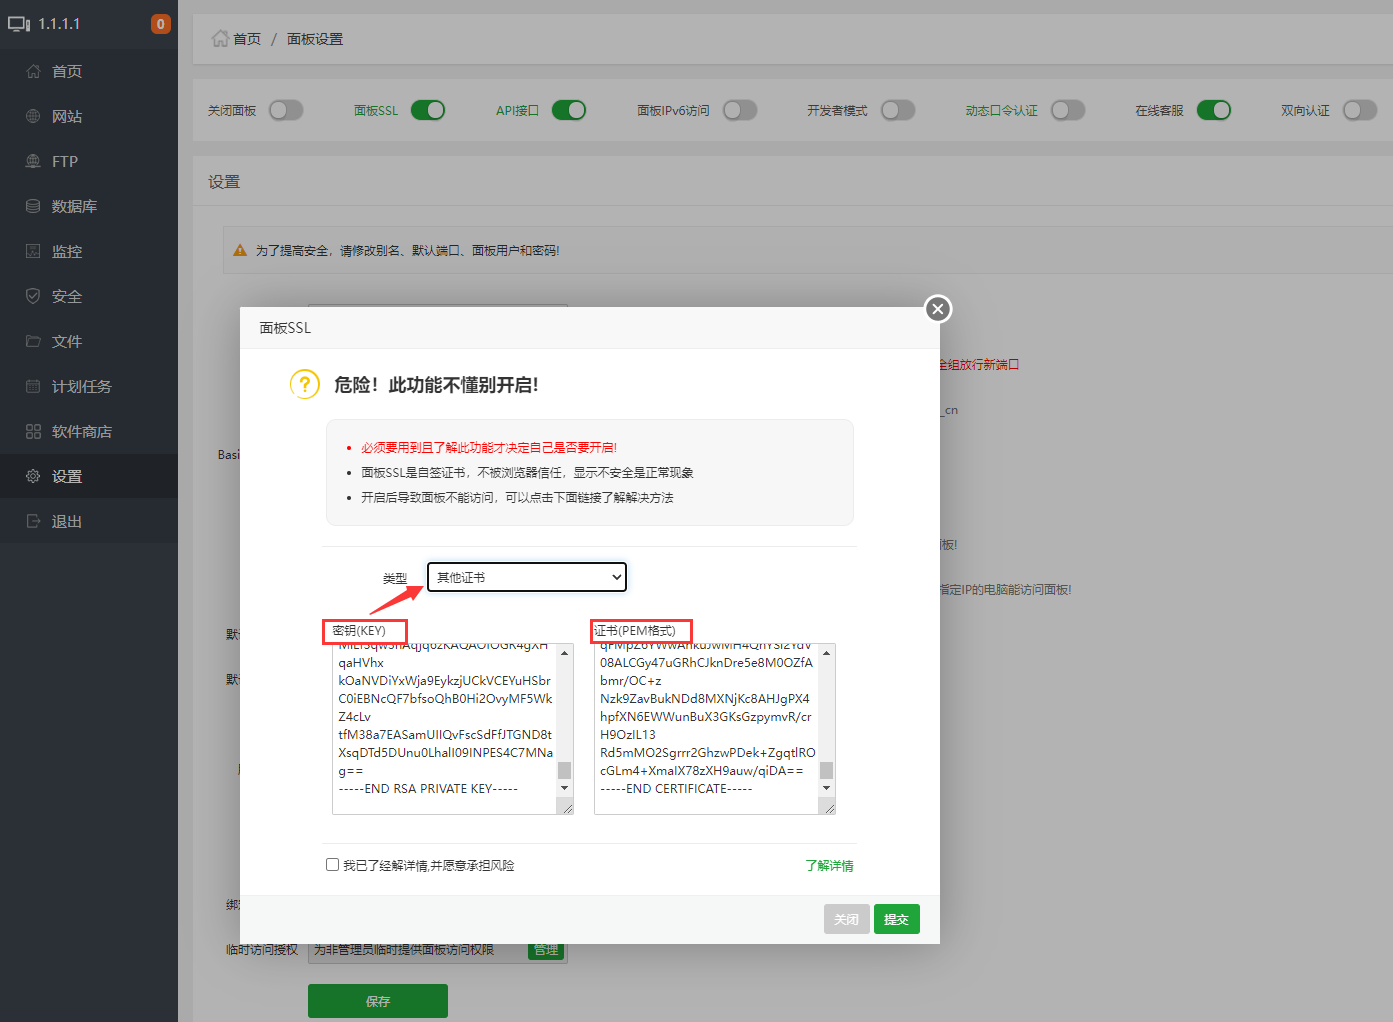Click the FTP icon in sidebar
This screenshot has width=1393, height=1022.
[33, 161]
